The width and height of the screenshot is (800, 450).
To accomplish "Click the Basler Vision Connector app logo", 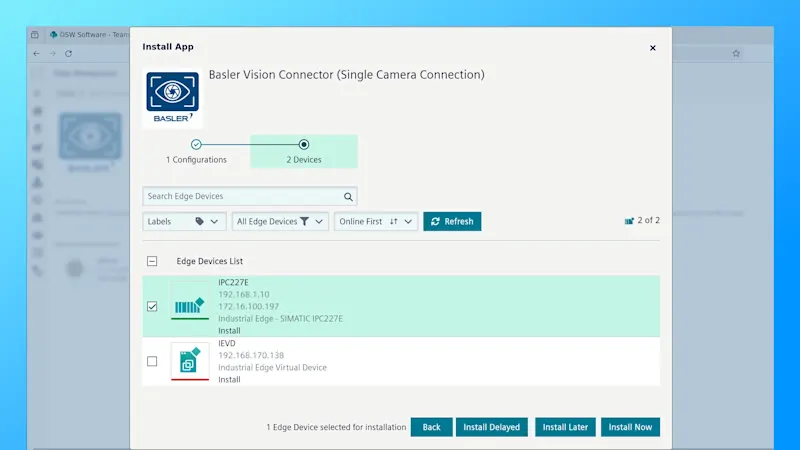I will tap(172, 97).
